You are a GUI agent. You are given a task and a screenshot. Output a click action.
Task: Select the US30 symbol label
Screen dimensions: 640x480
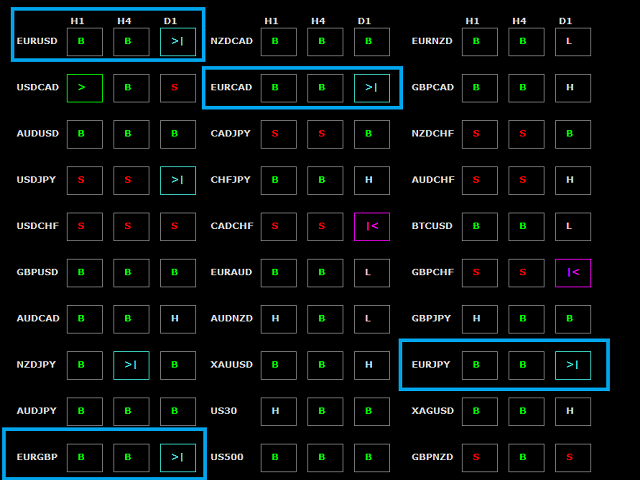[224, 411]
